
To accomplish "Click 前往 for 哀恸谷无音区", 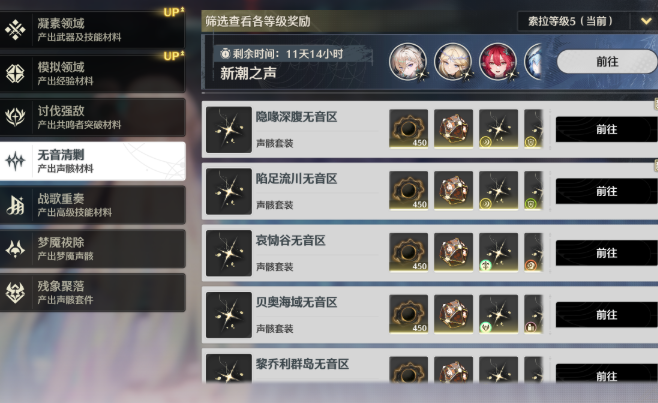I will 607,253.
